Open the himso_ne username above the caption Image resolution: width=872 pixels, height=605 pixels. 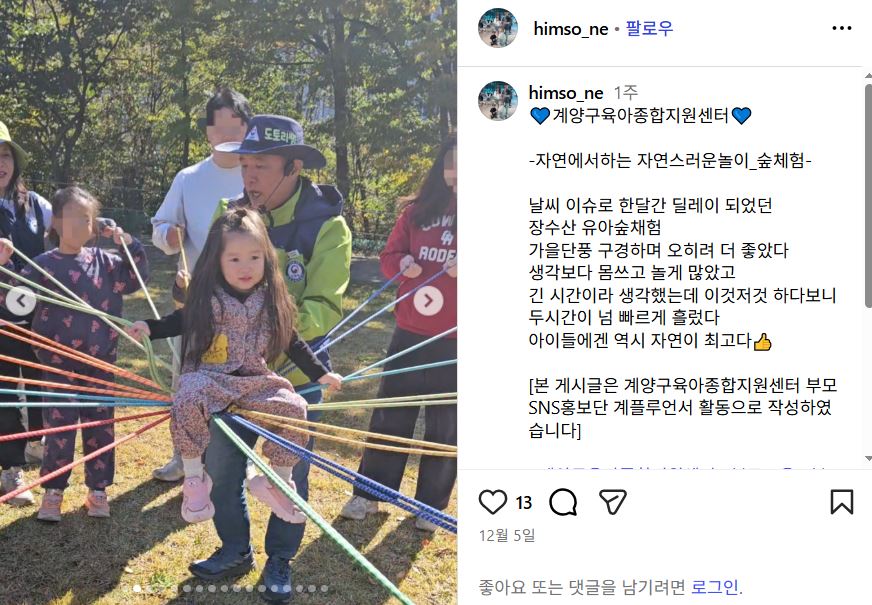pyautogui.click(x=566, y=92)
